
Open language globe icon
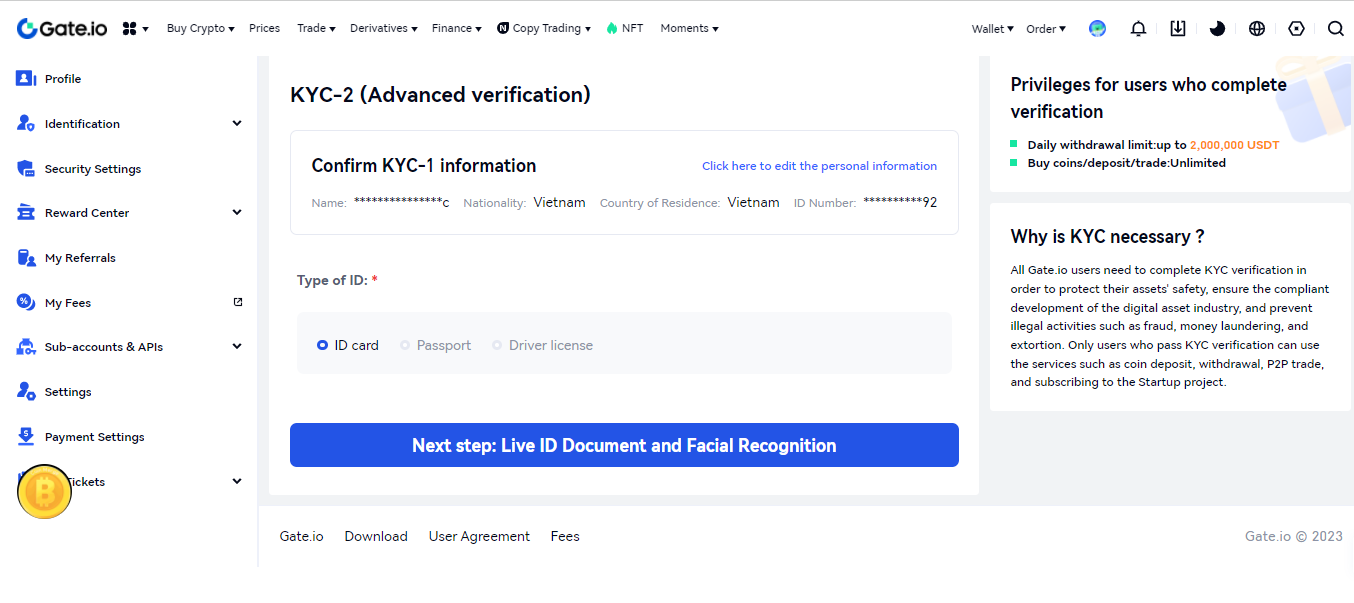pos(1257,29)
